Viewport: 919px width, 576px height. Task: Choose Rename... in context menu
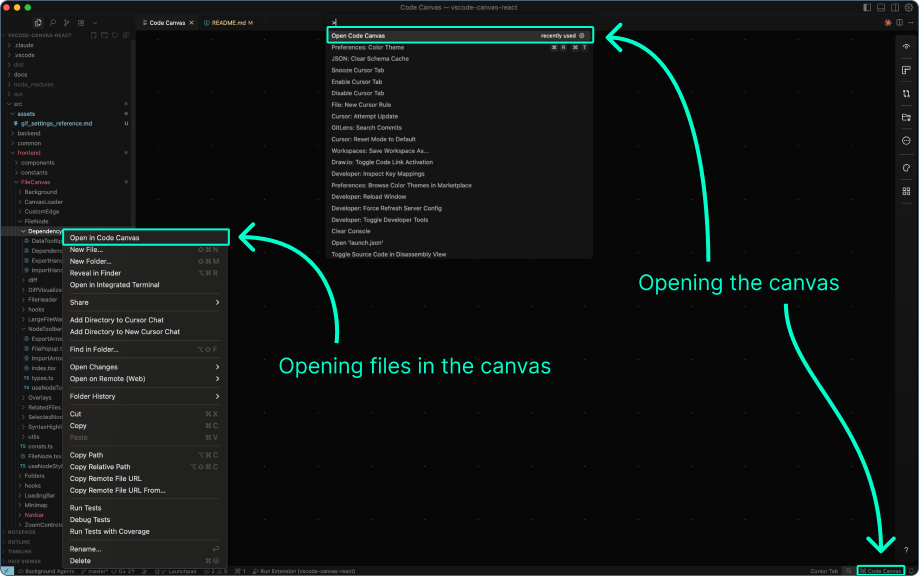coord(144,549)
